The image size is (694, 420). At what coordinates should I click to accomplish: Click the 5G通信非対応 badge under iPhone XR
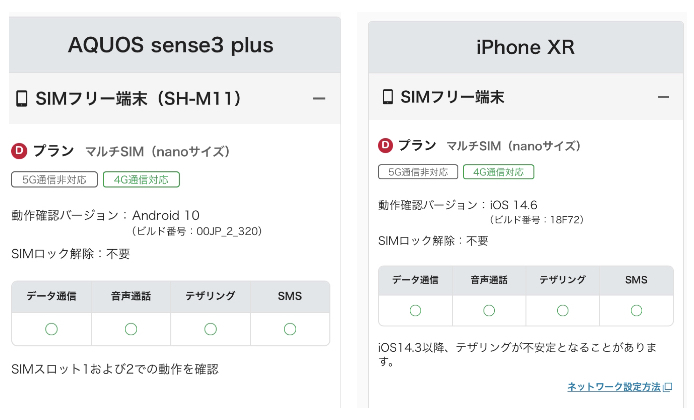coord(417,172)
